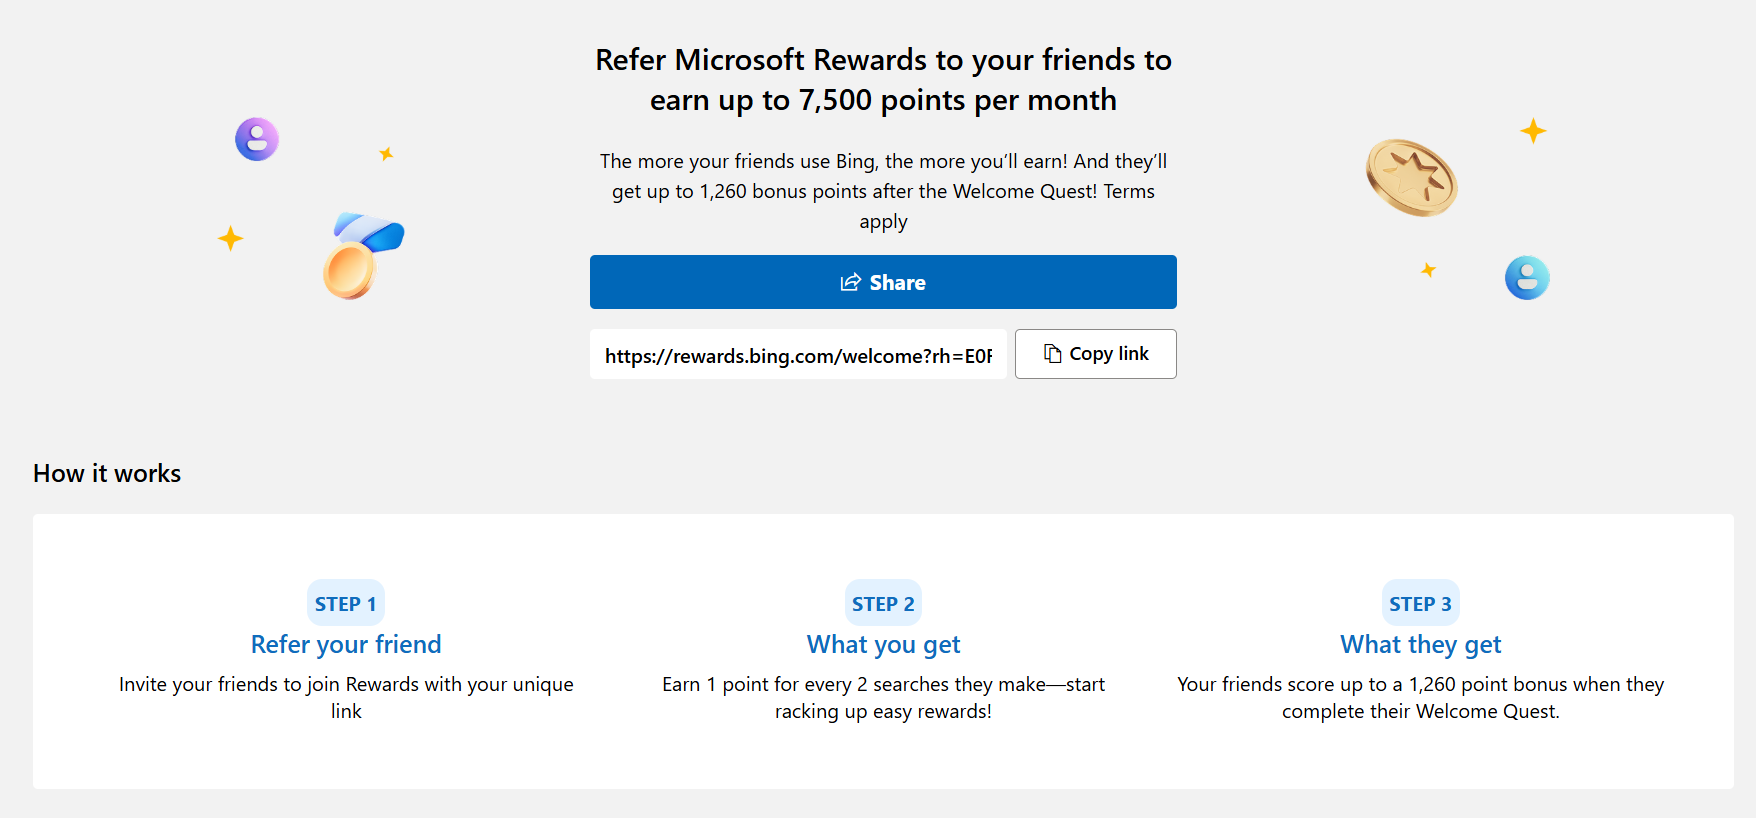Click the gold Rewards coin illustration
The height and width of the screenshot is (818, 1756).
[x=1410, y=180]
